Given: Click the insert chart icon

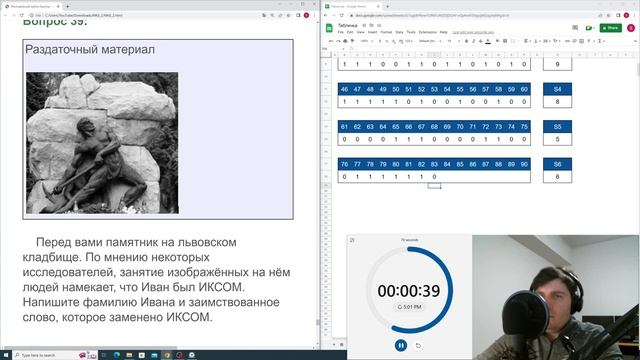Looking at the screenshot, I should (582, 41).
